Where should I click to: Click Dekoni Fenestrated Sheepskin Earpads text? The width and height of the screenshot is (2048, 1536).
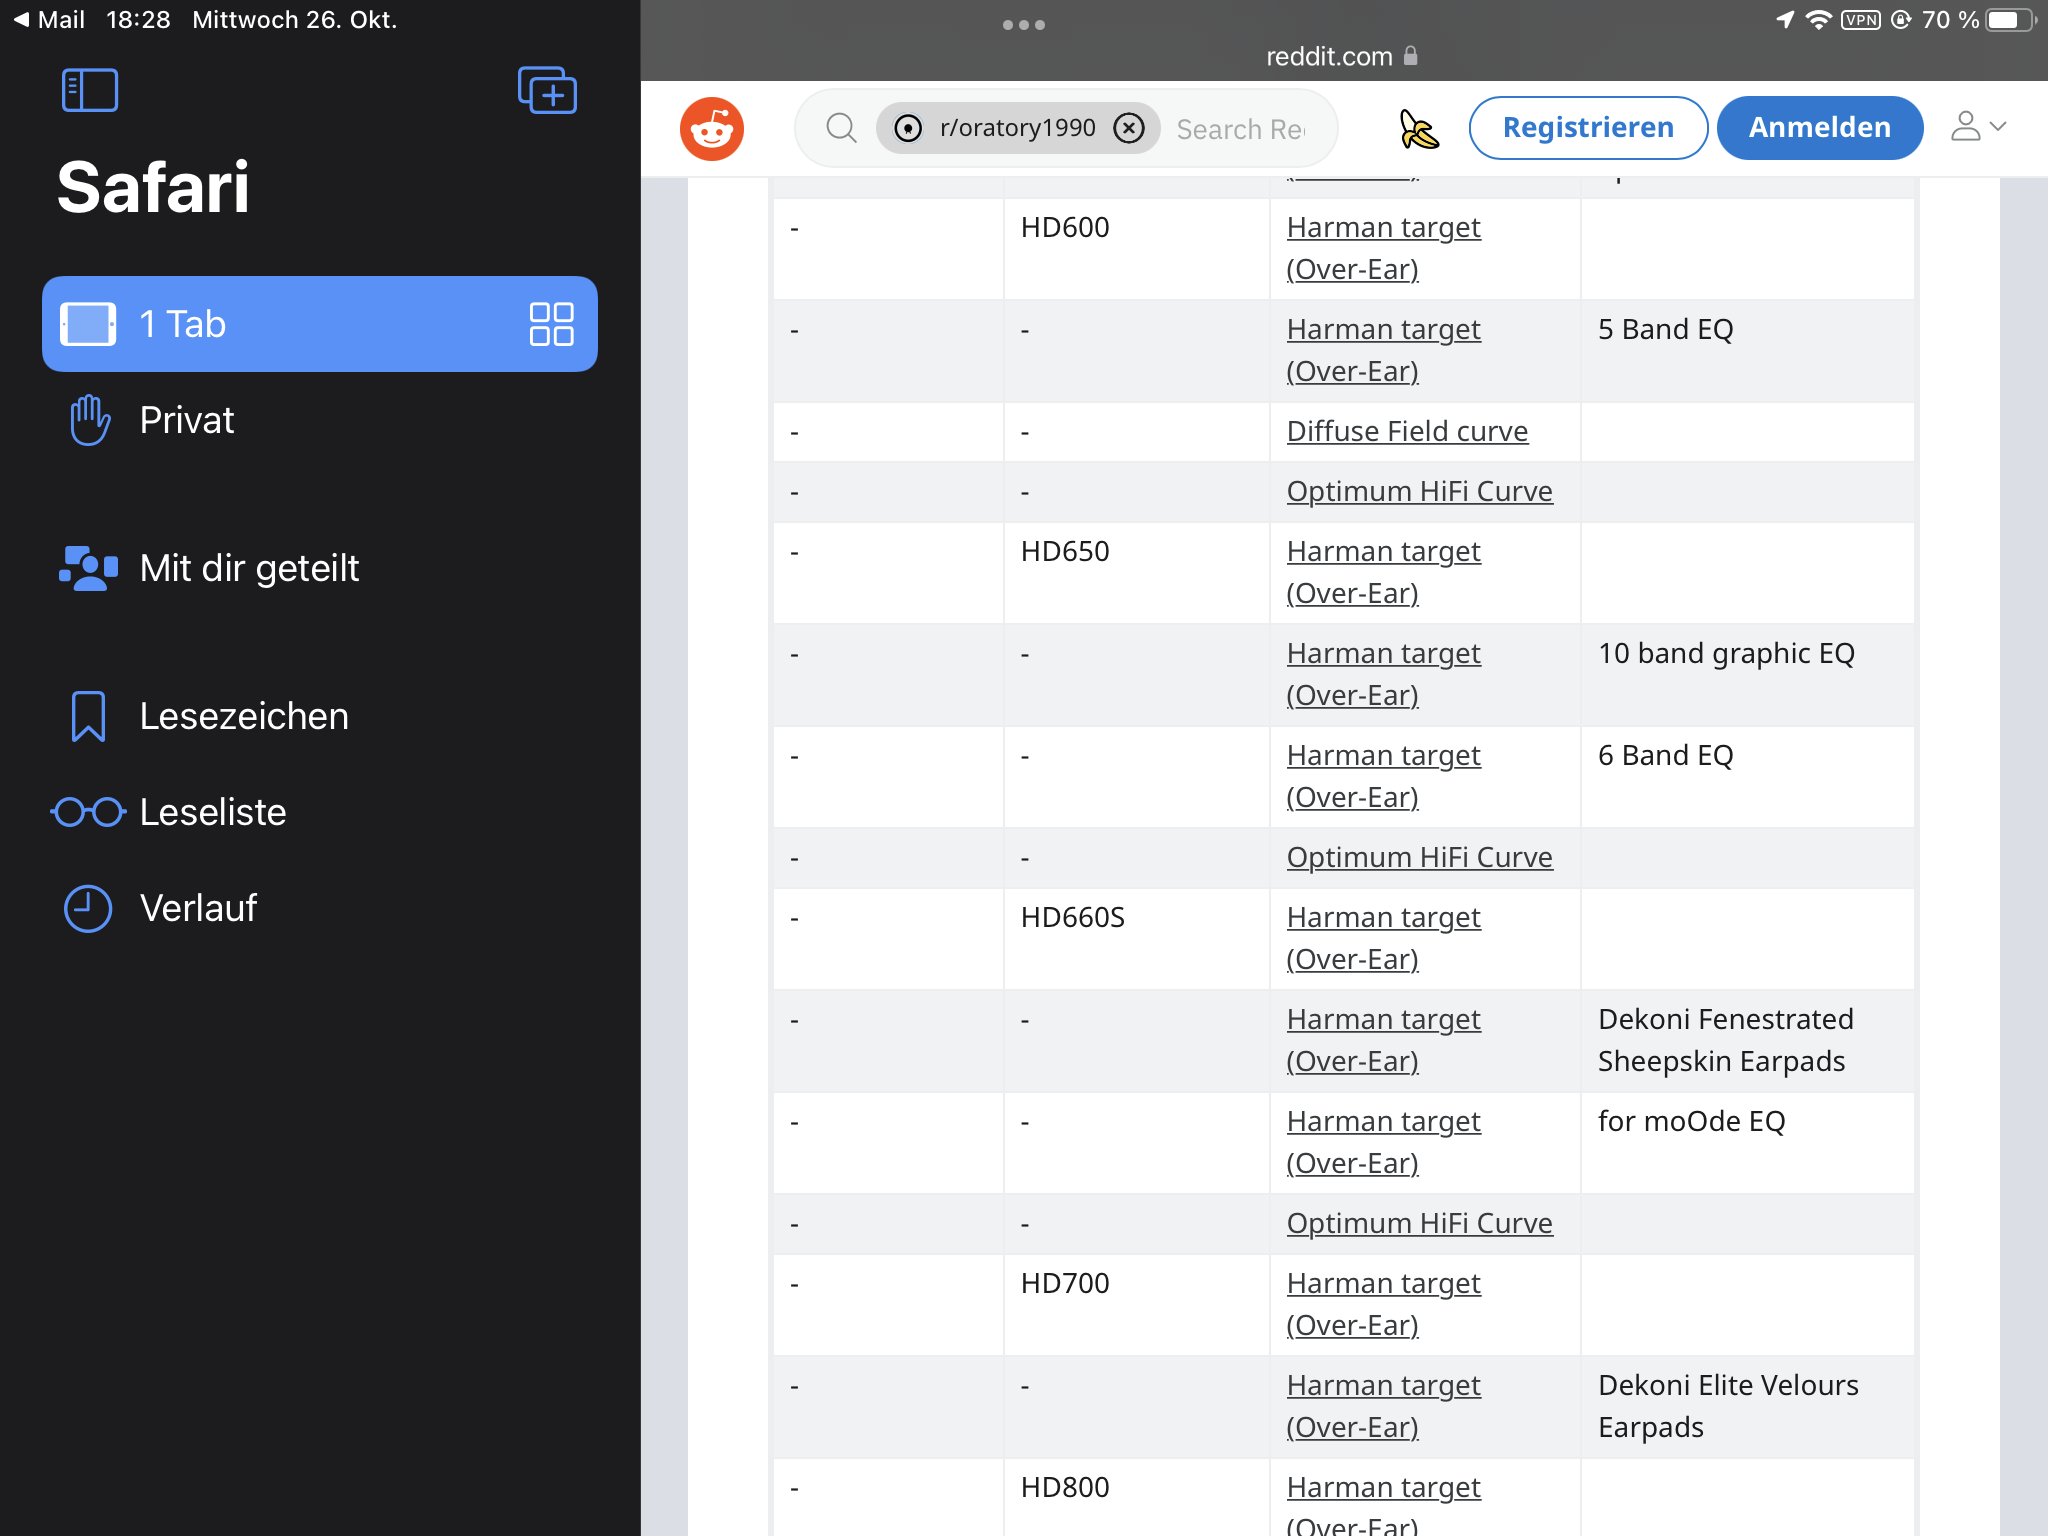[x=1725, y=1040]
